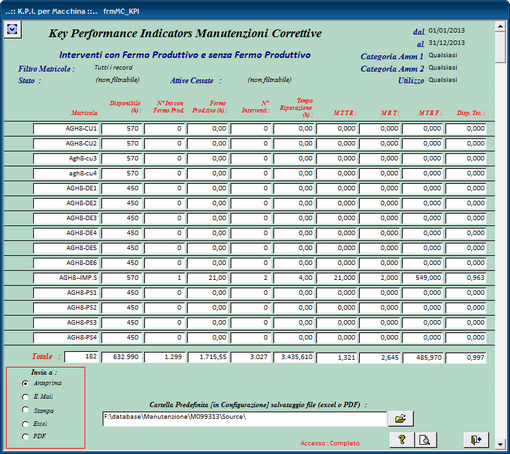This screenshot has width=510, height=454.
Task: Click Matricola field AGH8-DE2
Action: (x=66, y=203)
